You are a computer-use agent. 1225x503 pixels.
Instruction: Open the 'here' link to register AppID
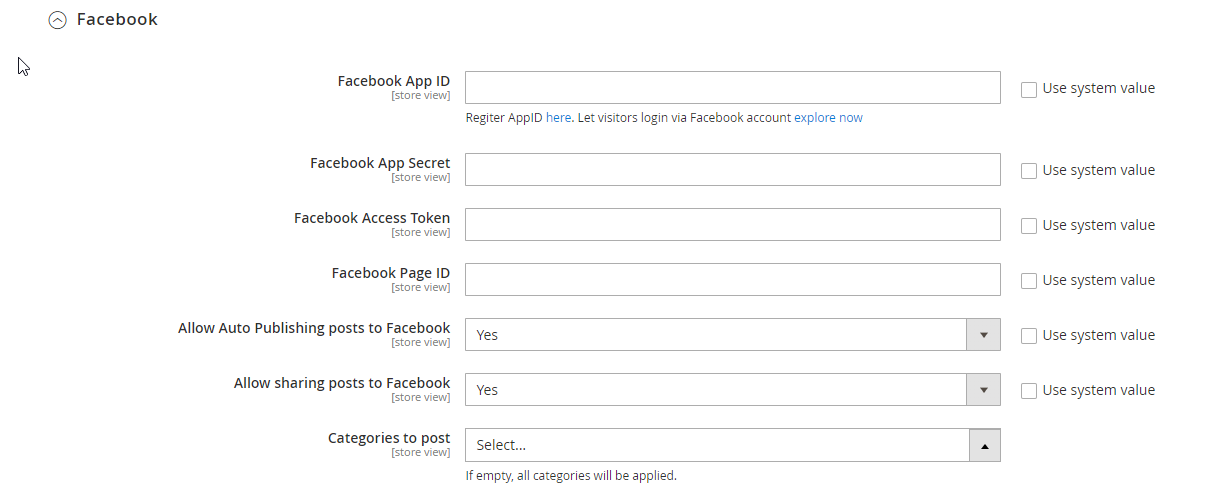tap(558, 118)
